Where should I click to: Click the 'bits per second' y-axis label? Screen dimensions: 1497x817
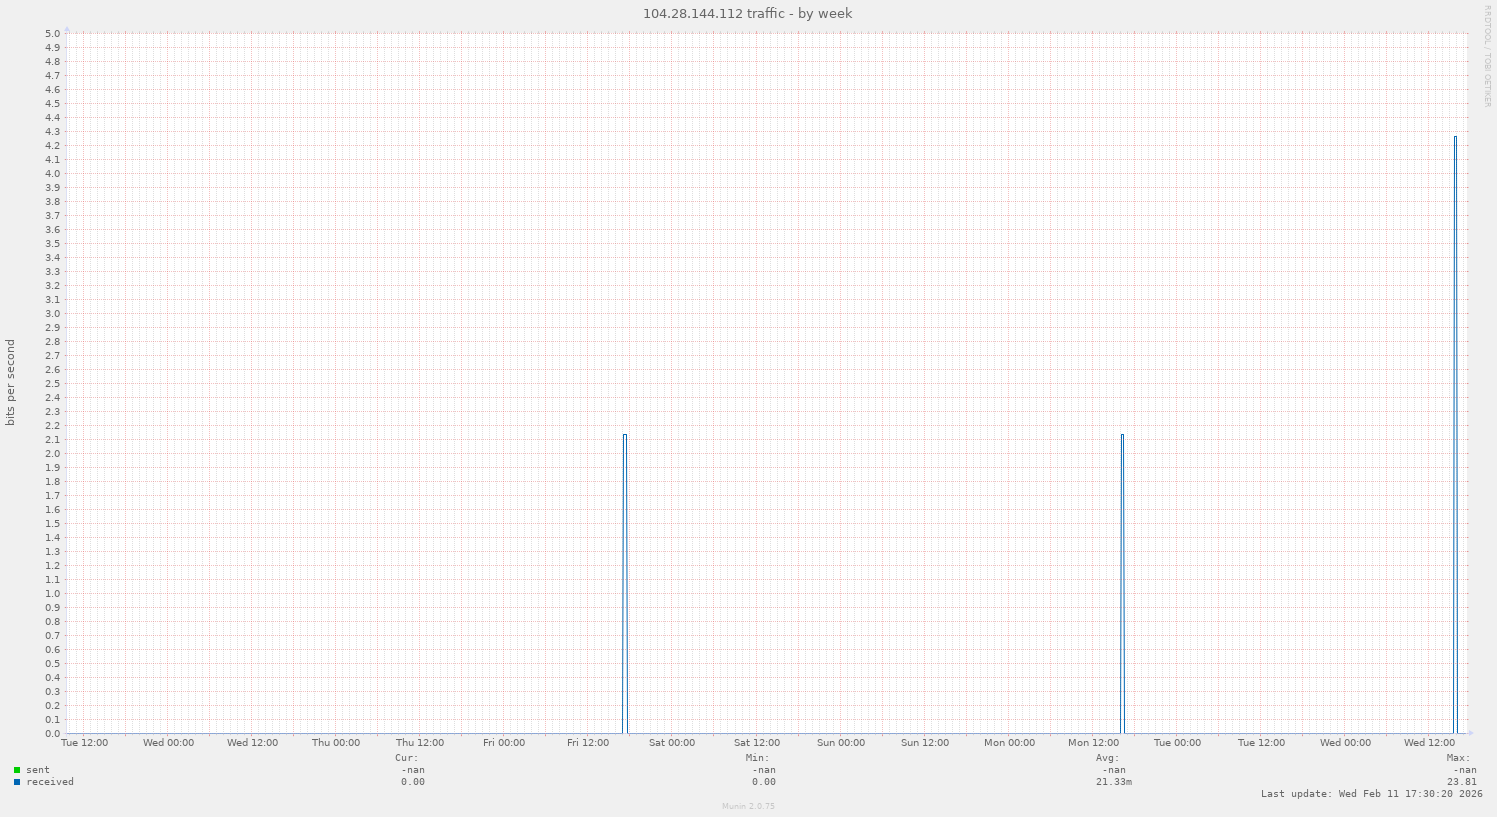click(x=11, y=383)
